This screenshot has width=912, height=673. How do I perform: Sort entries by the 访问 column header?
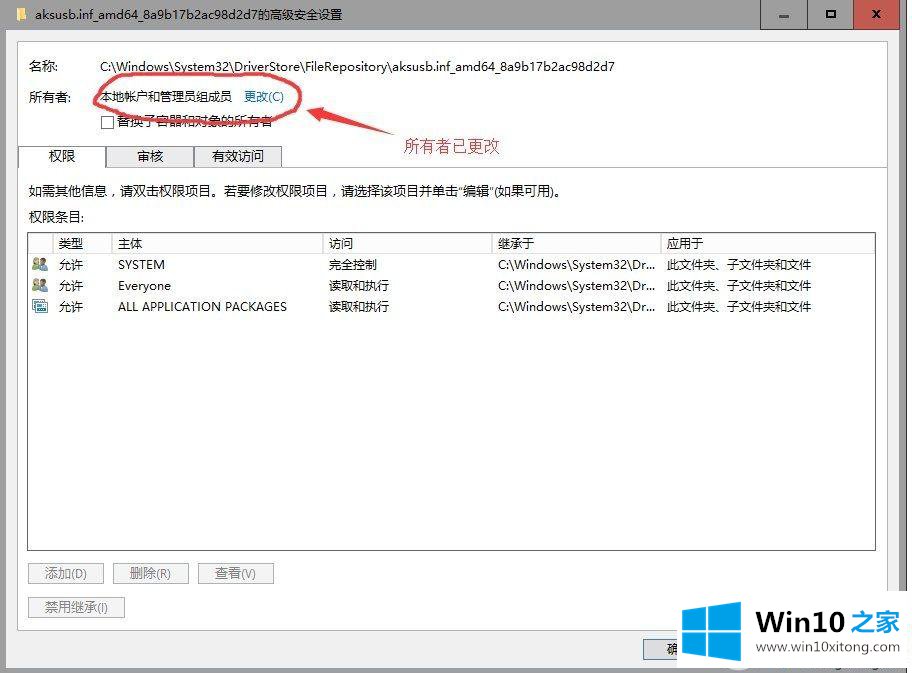pos(407,243)
